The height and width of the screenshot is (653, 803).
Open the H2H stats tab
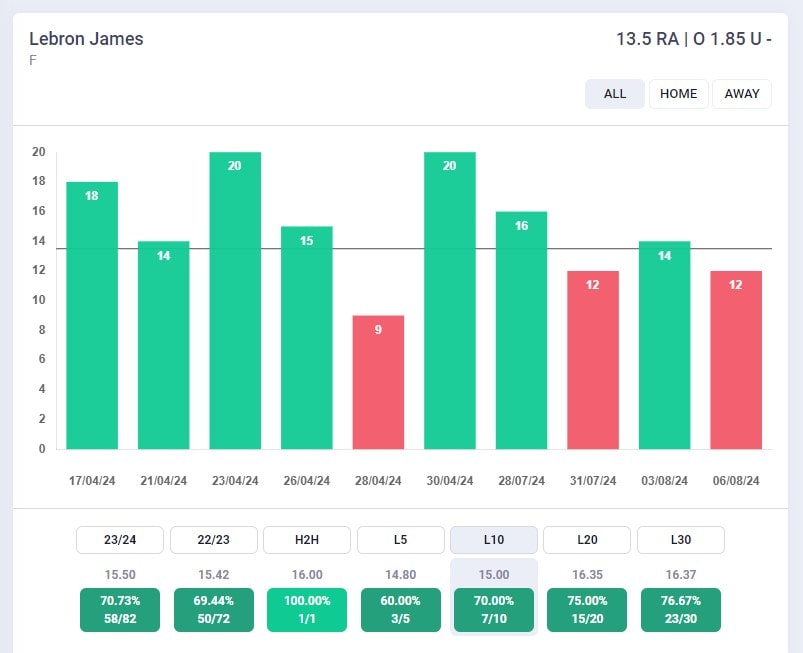pos(307,540)
